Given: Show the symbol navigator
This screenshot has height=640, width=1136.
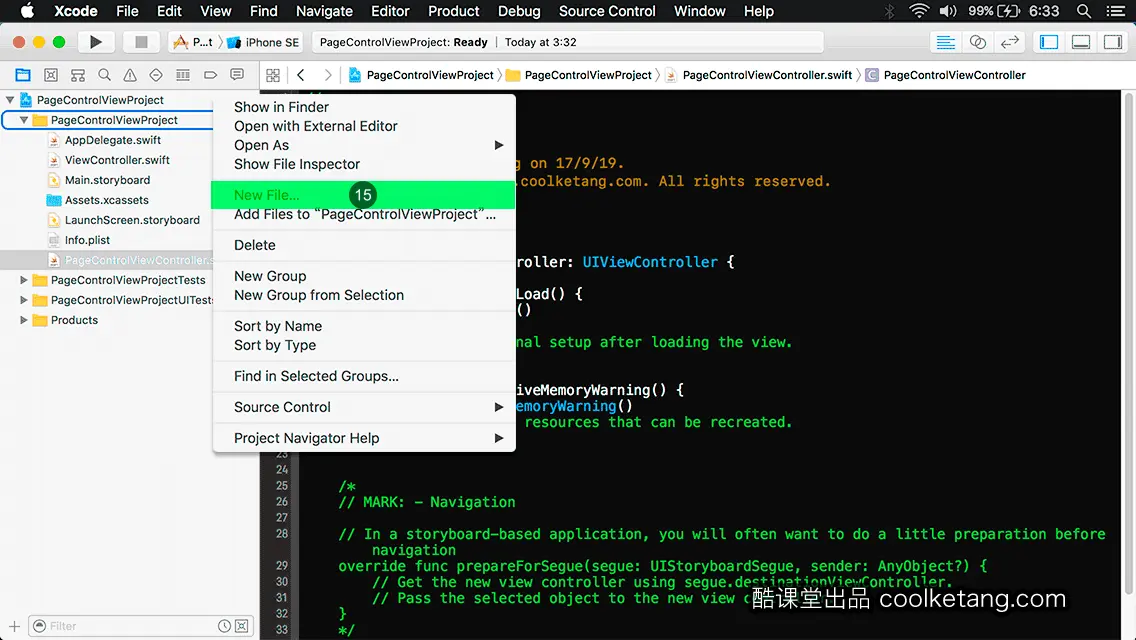Looking at the screenshot, I should click(78, 75).
